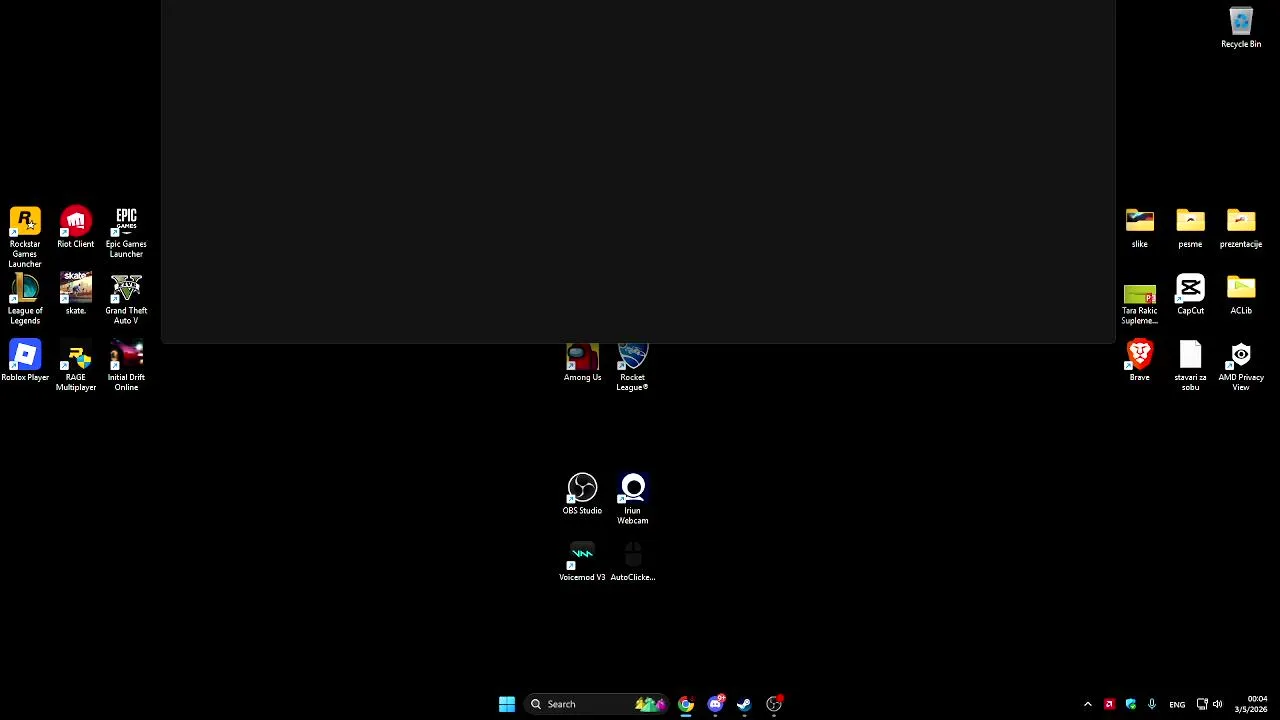Image resolution: width=1280 pixels, height=720 pixels.
Task: Open the network tray icon
Action: (1202, 704)
